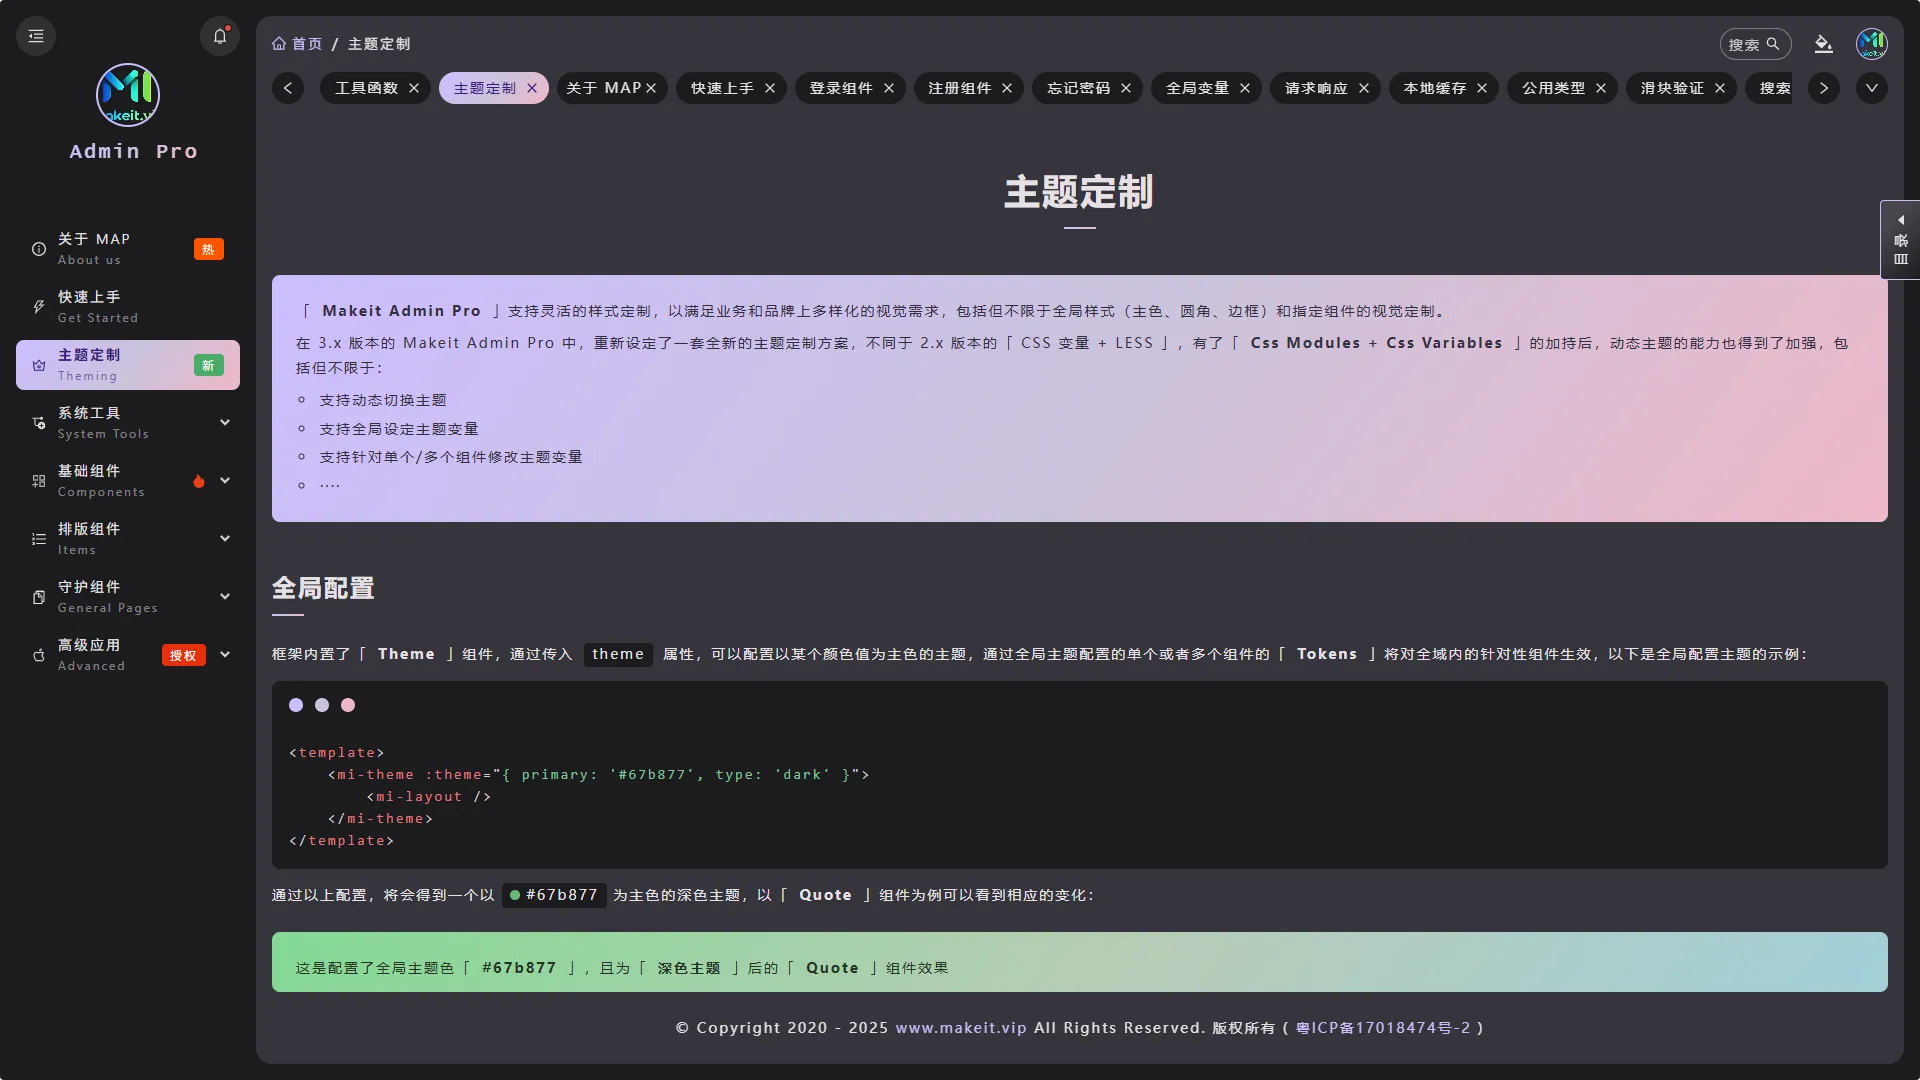The width and height of the screenshot is (1920, 1080).
Task: Open notifications bell
Action: pyautogui.click(x=220, y=36)
